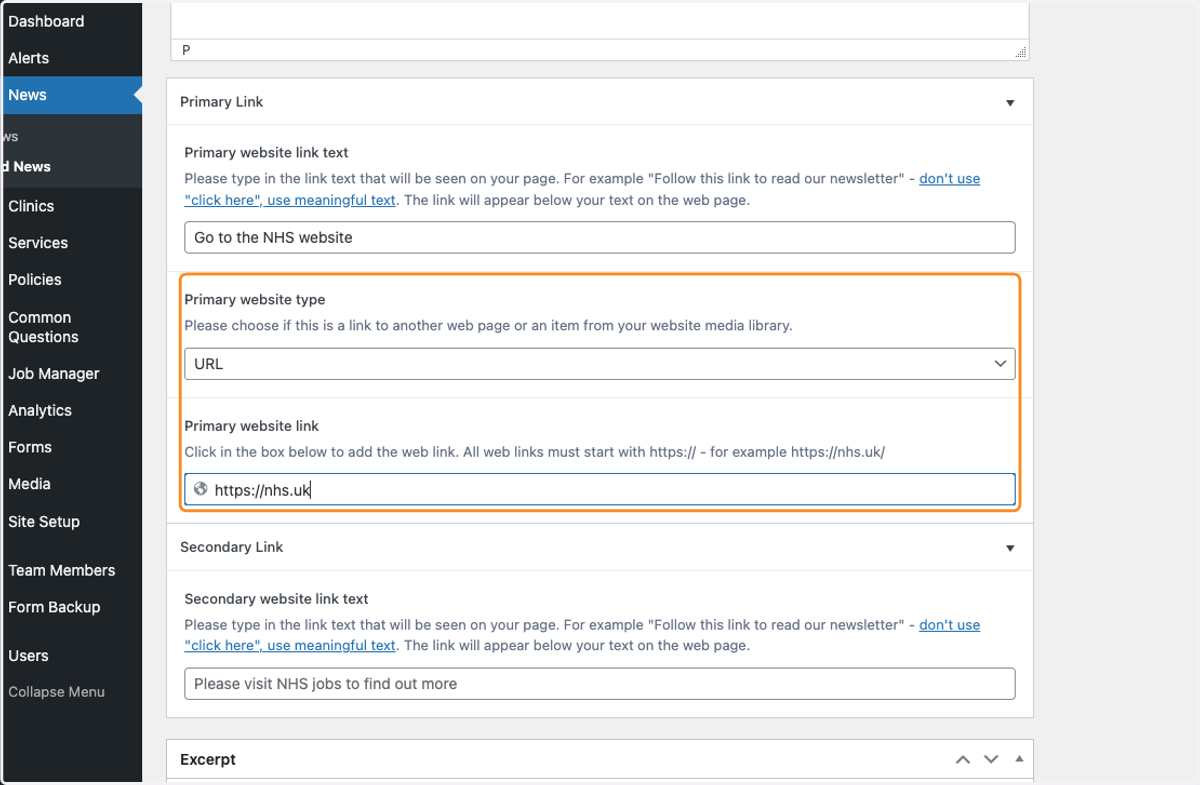The width and height of the screenshot is (1200, 785).
Task: Open Media in the sidebar
Action: (x=29, y=484)
